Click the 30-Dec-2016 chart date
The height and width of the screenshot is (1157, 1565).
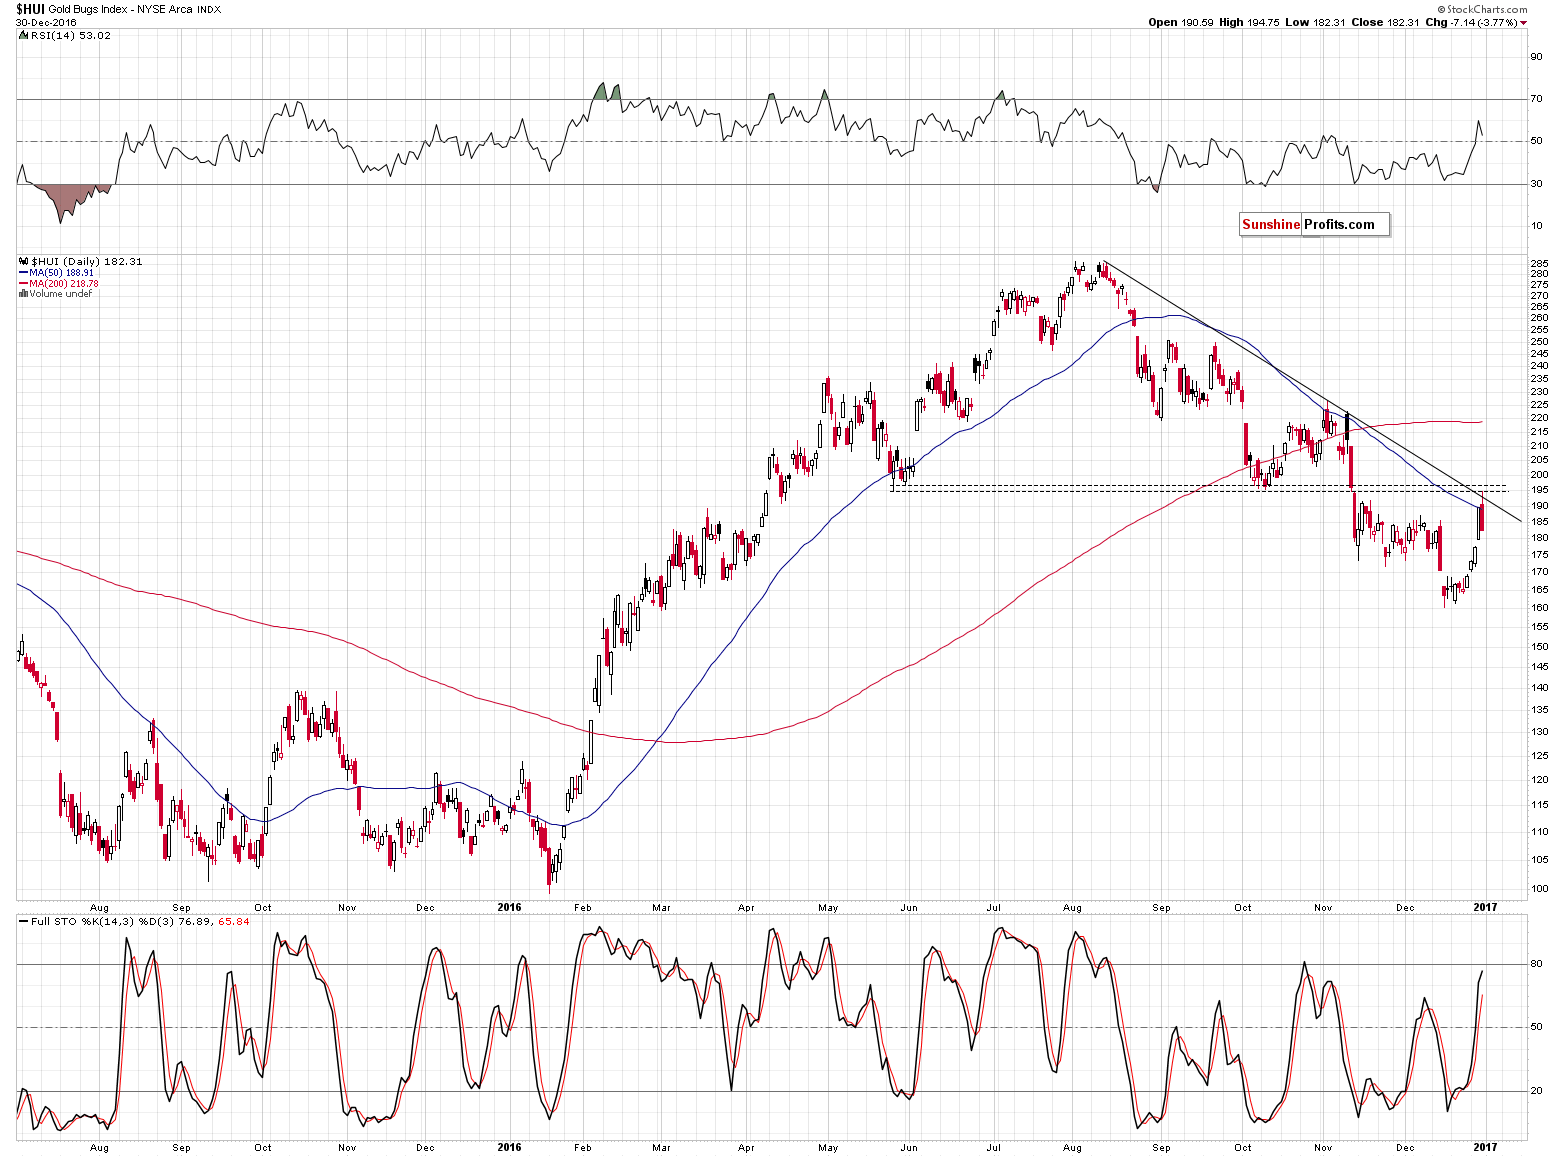pyautogui.click(x=46, y=22)
